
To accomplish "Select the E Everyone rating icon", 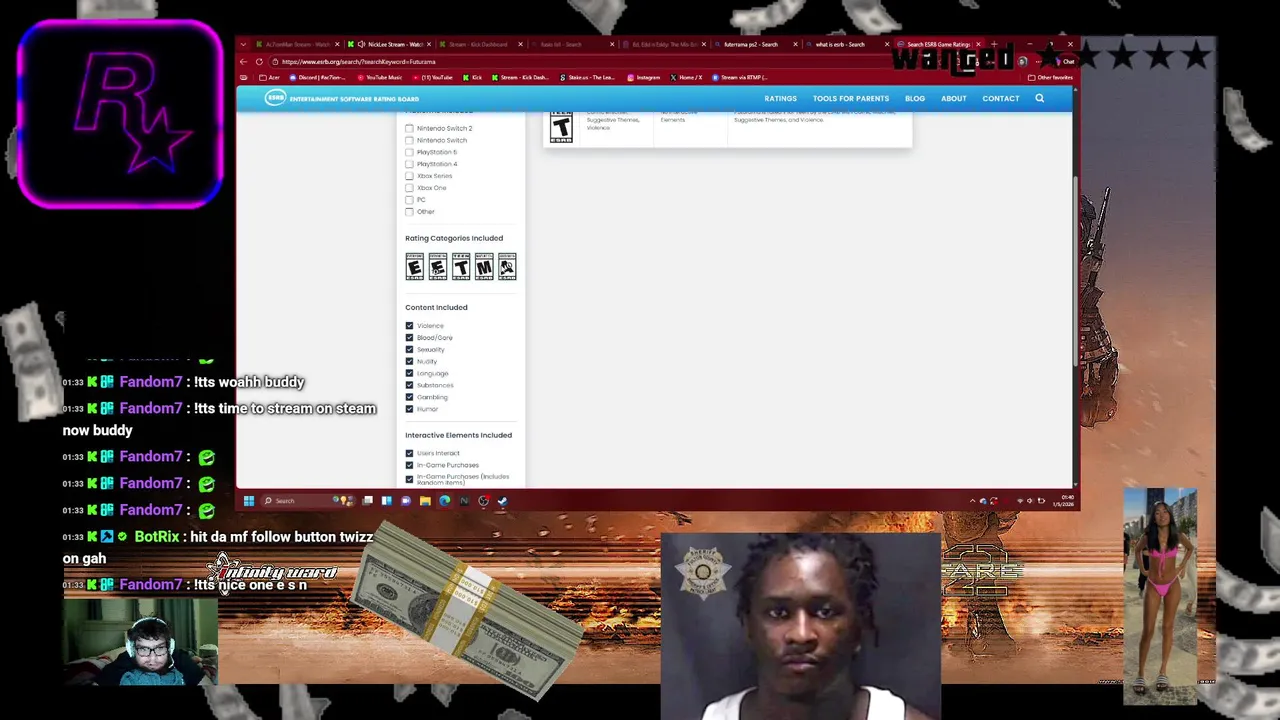I will click(415, 266).
